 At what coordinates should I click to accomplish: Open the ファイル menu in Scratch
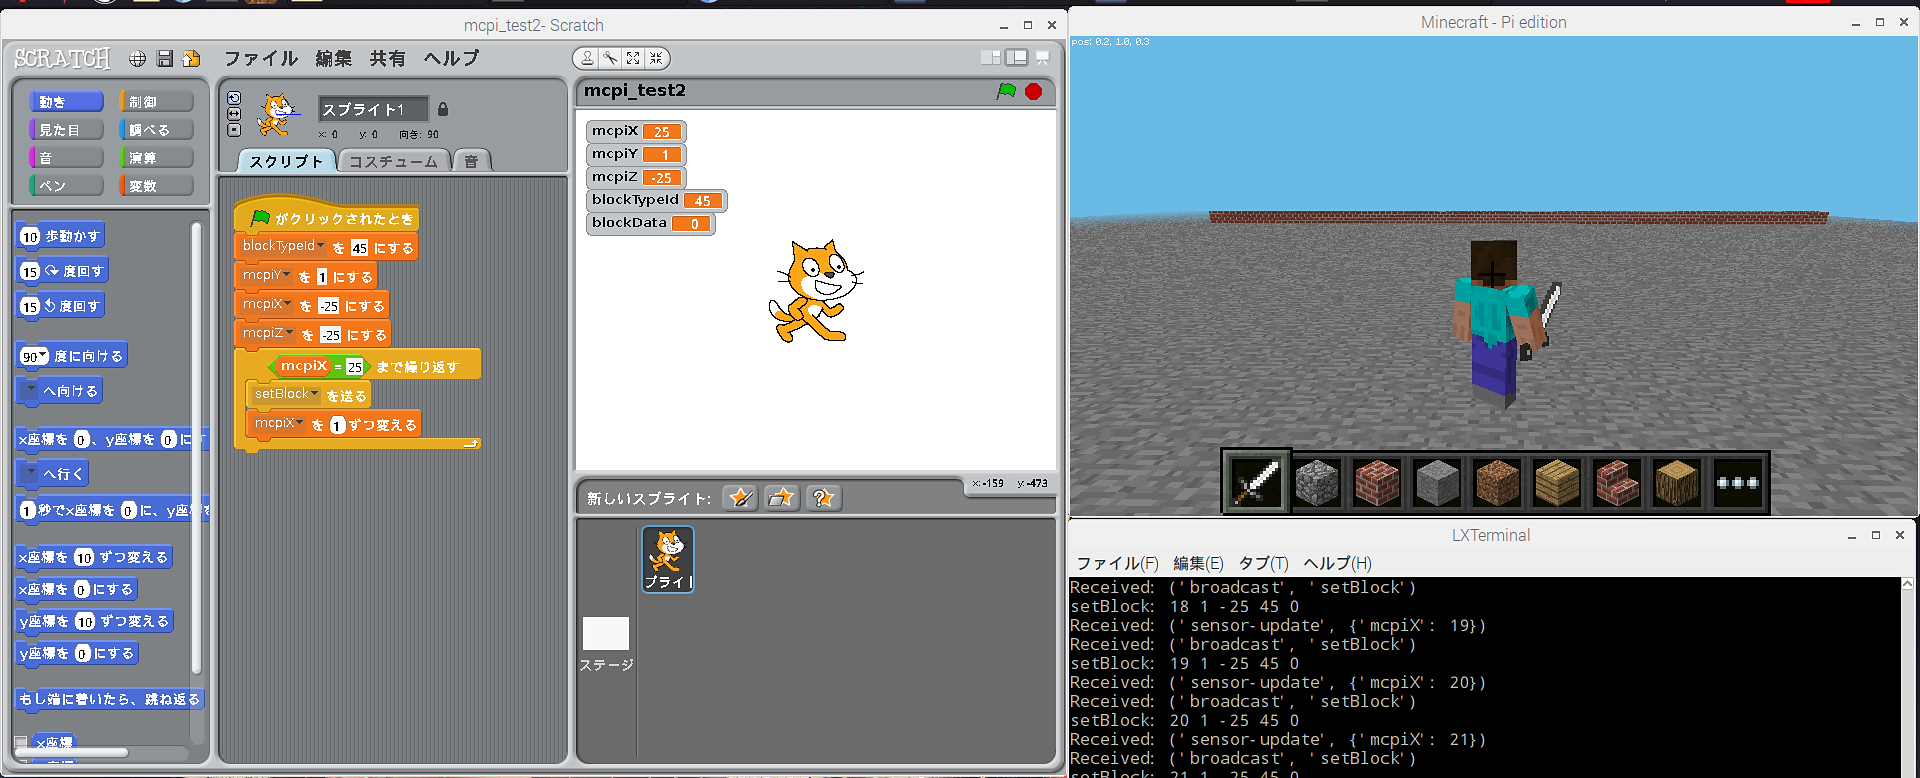[261, 59]
